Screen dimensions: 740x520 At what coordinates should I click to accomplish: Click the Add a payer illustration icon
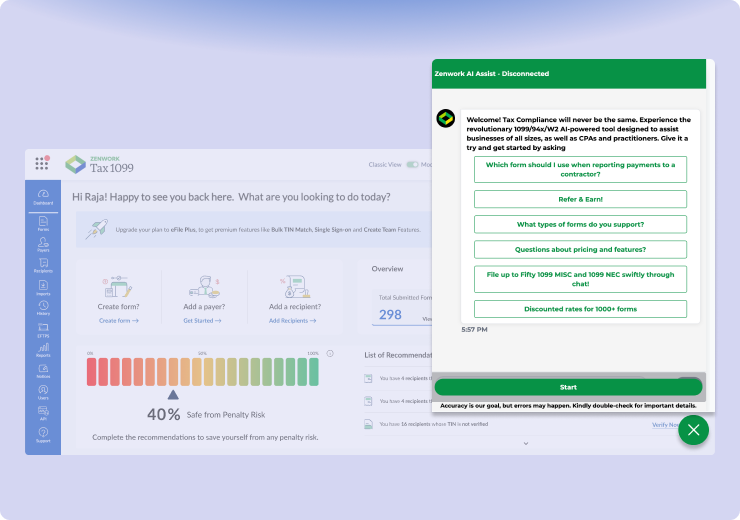pyautogui.click(x=204, y=286)
